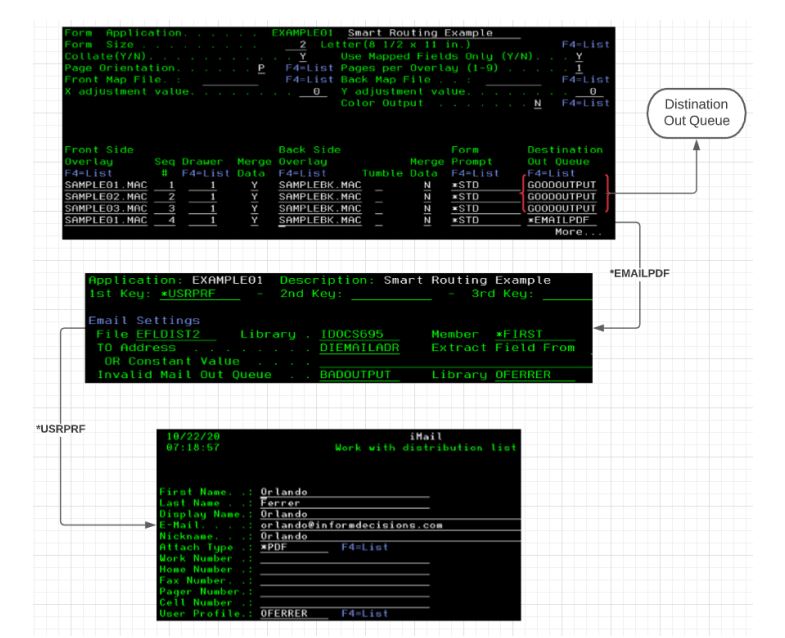785x638 pixels.
Task: Click the Nickname field
Action: 390,536
